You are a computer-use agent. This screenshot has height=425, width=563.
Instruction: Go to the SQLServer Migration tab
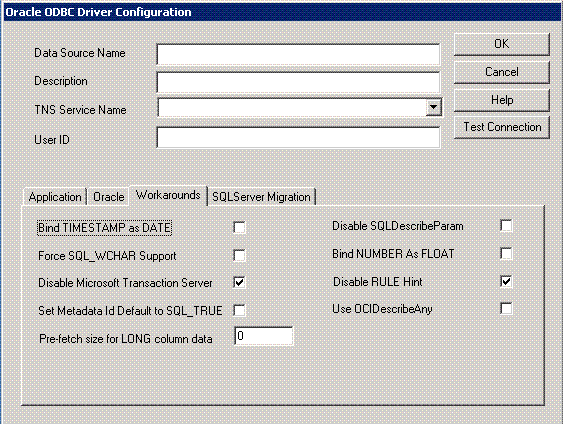click(x=261, y=197)
